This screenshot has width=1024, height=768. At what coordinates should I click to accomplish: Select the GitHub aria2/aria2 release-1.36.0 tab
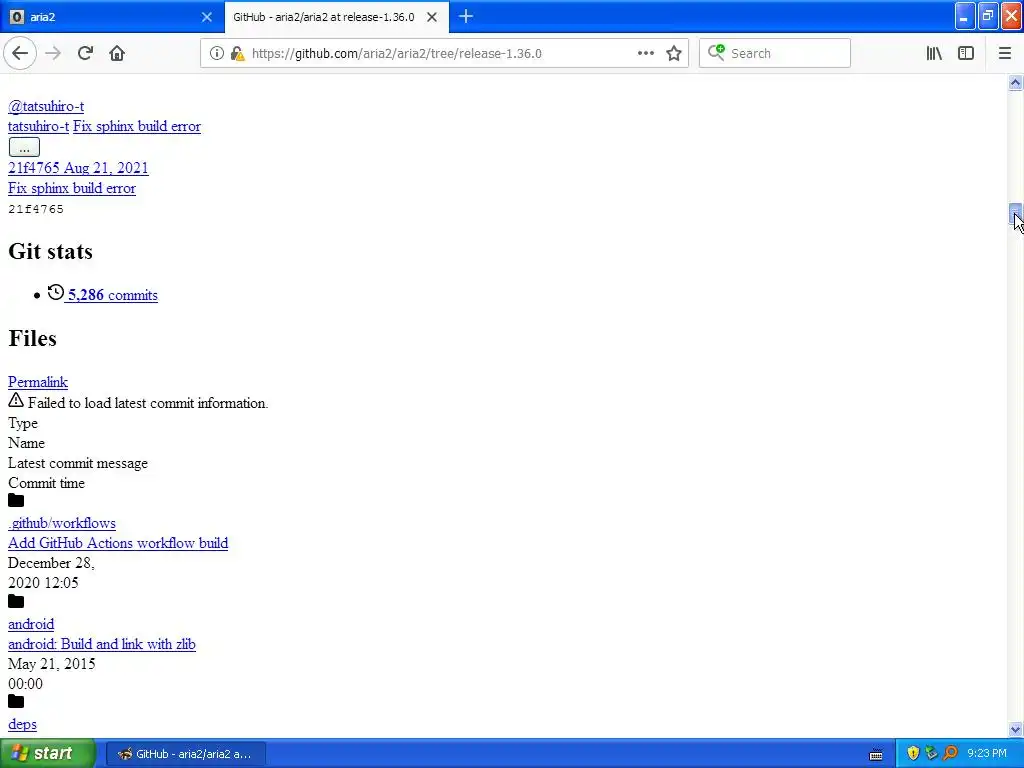click(x=336, y=17)
